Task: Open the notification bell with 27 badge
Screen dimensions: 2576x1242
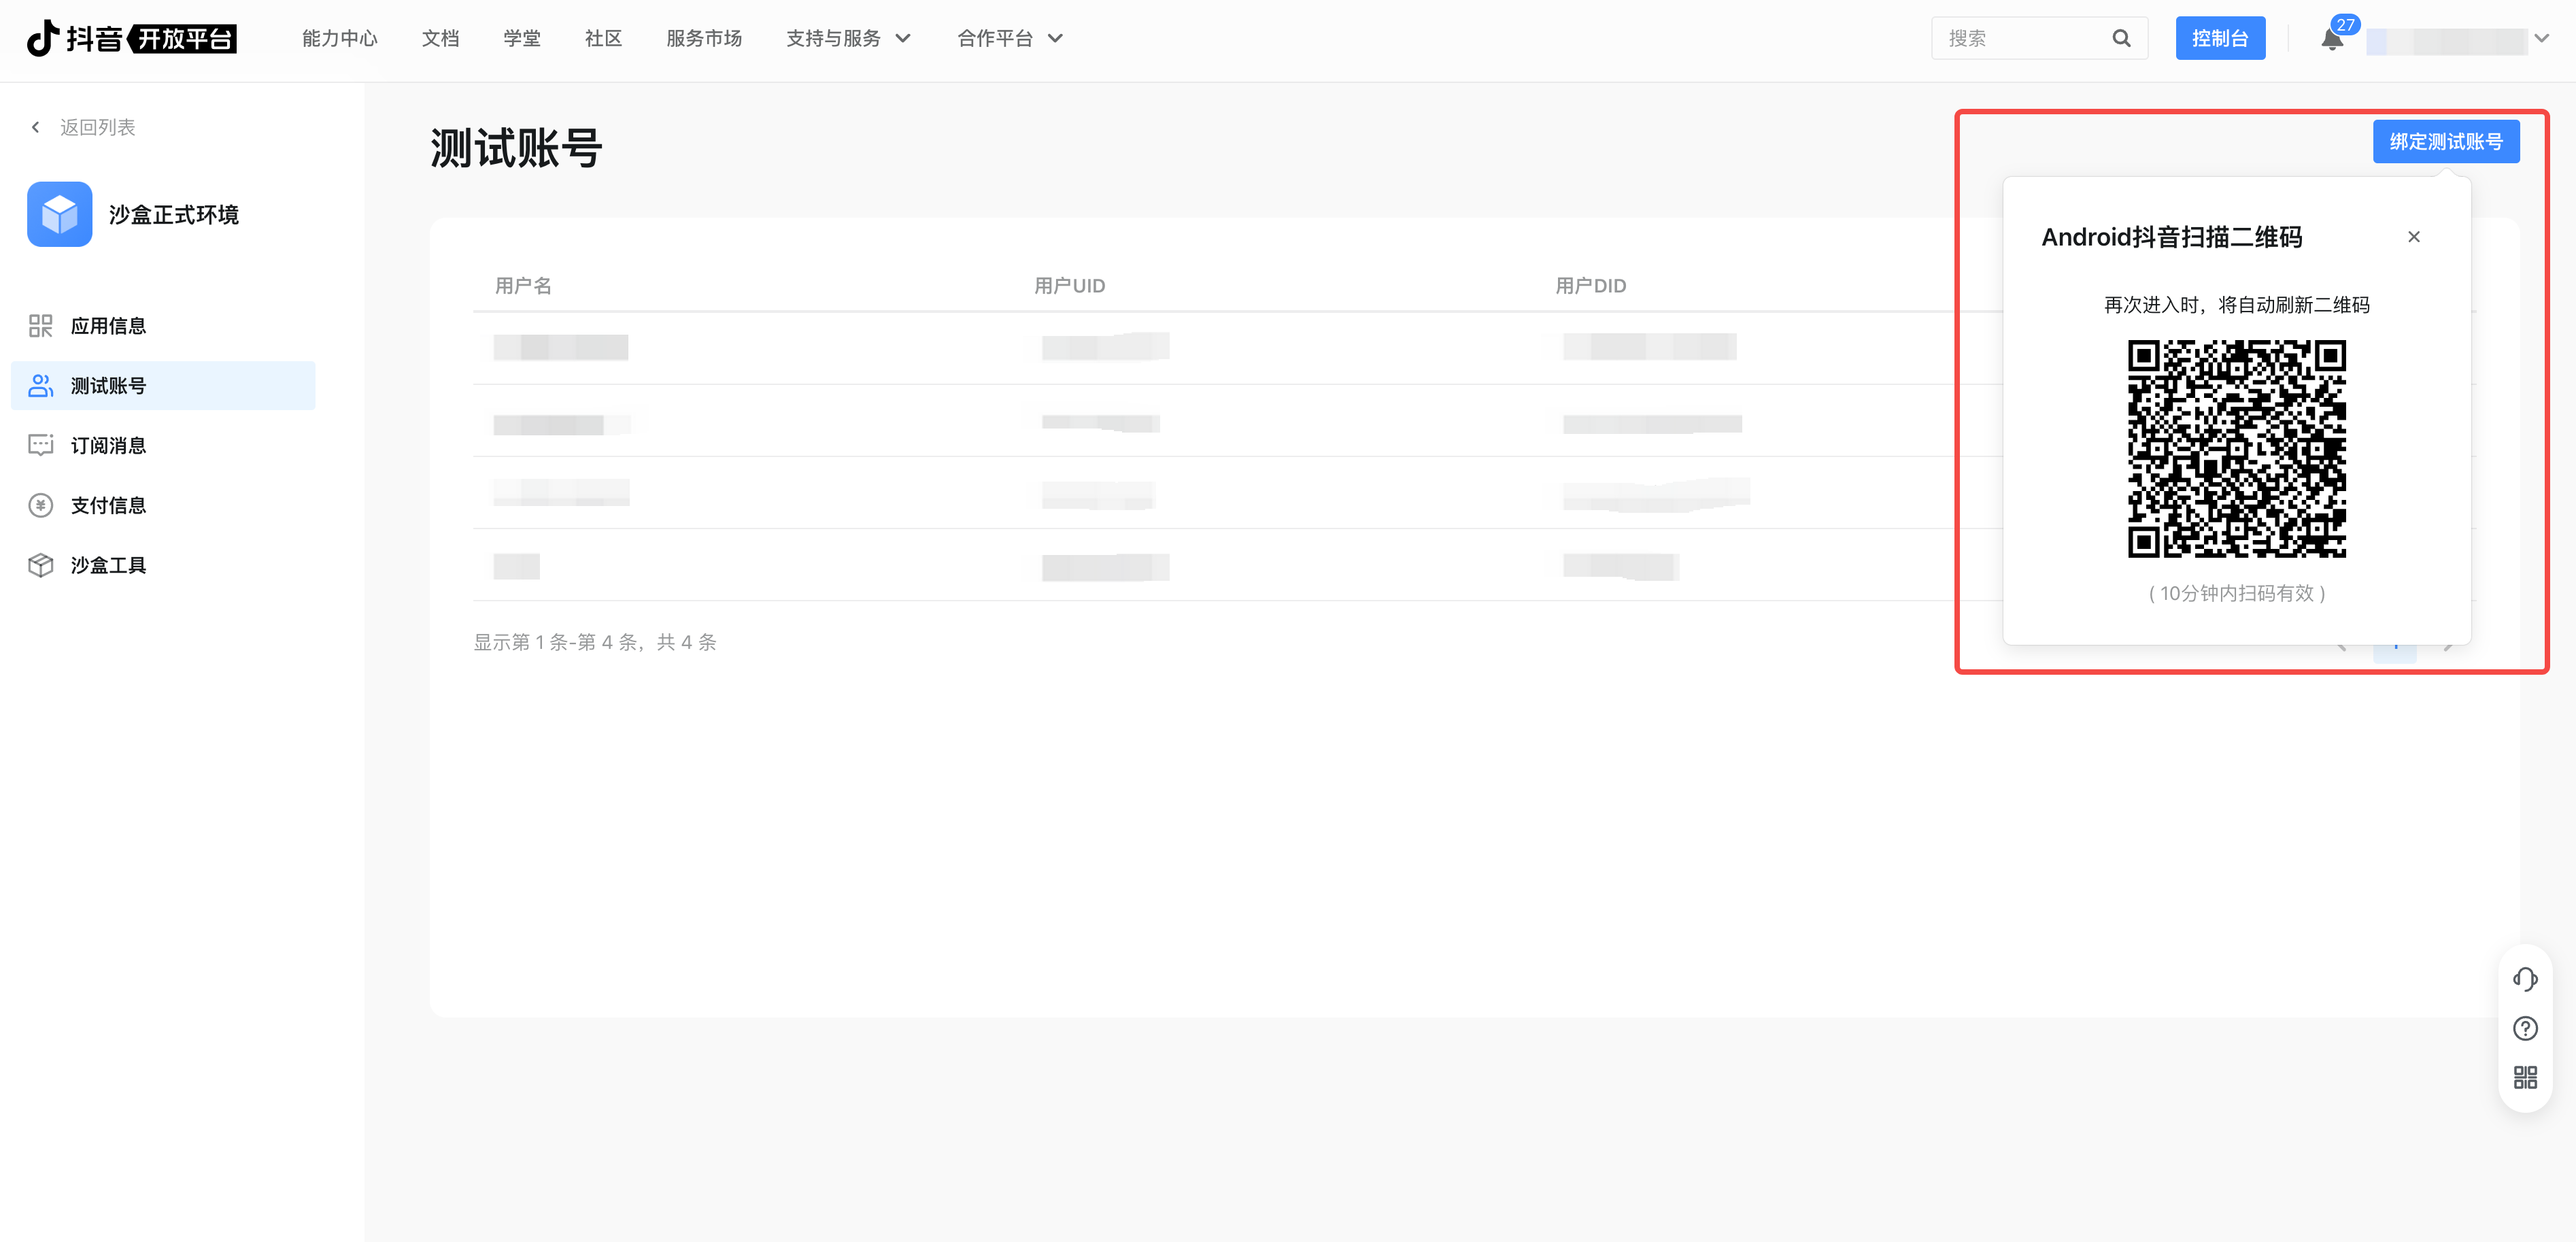Action: point(2332,38)
